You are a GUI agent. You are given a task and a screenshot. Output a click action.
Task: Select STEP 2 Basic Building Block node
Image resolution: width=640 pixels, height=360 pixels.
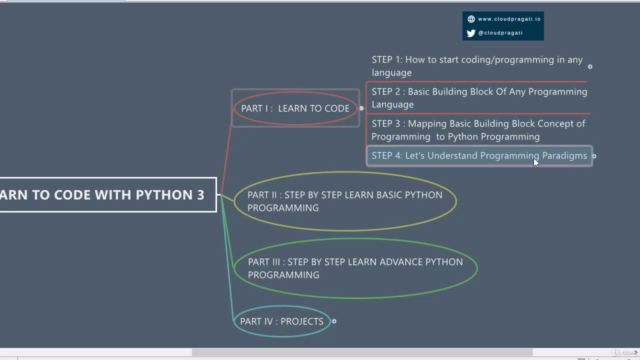tap(479, 98)
